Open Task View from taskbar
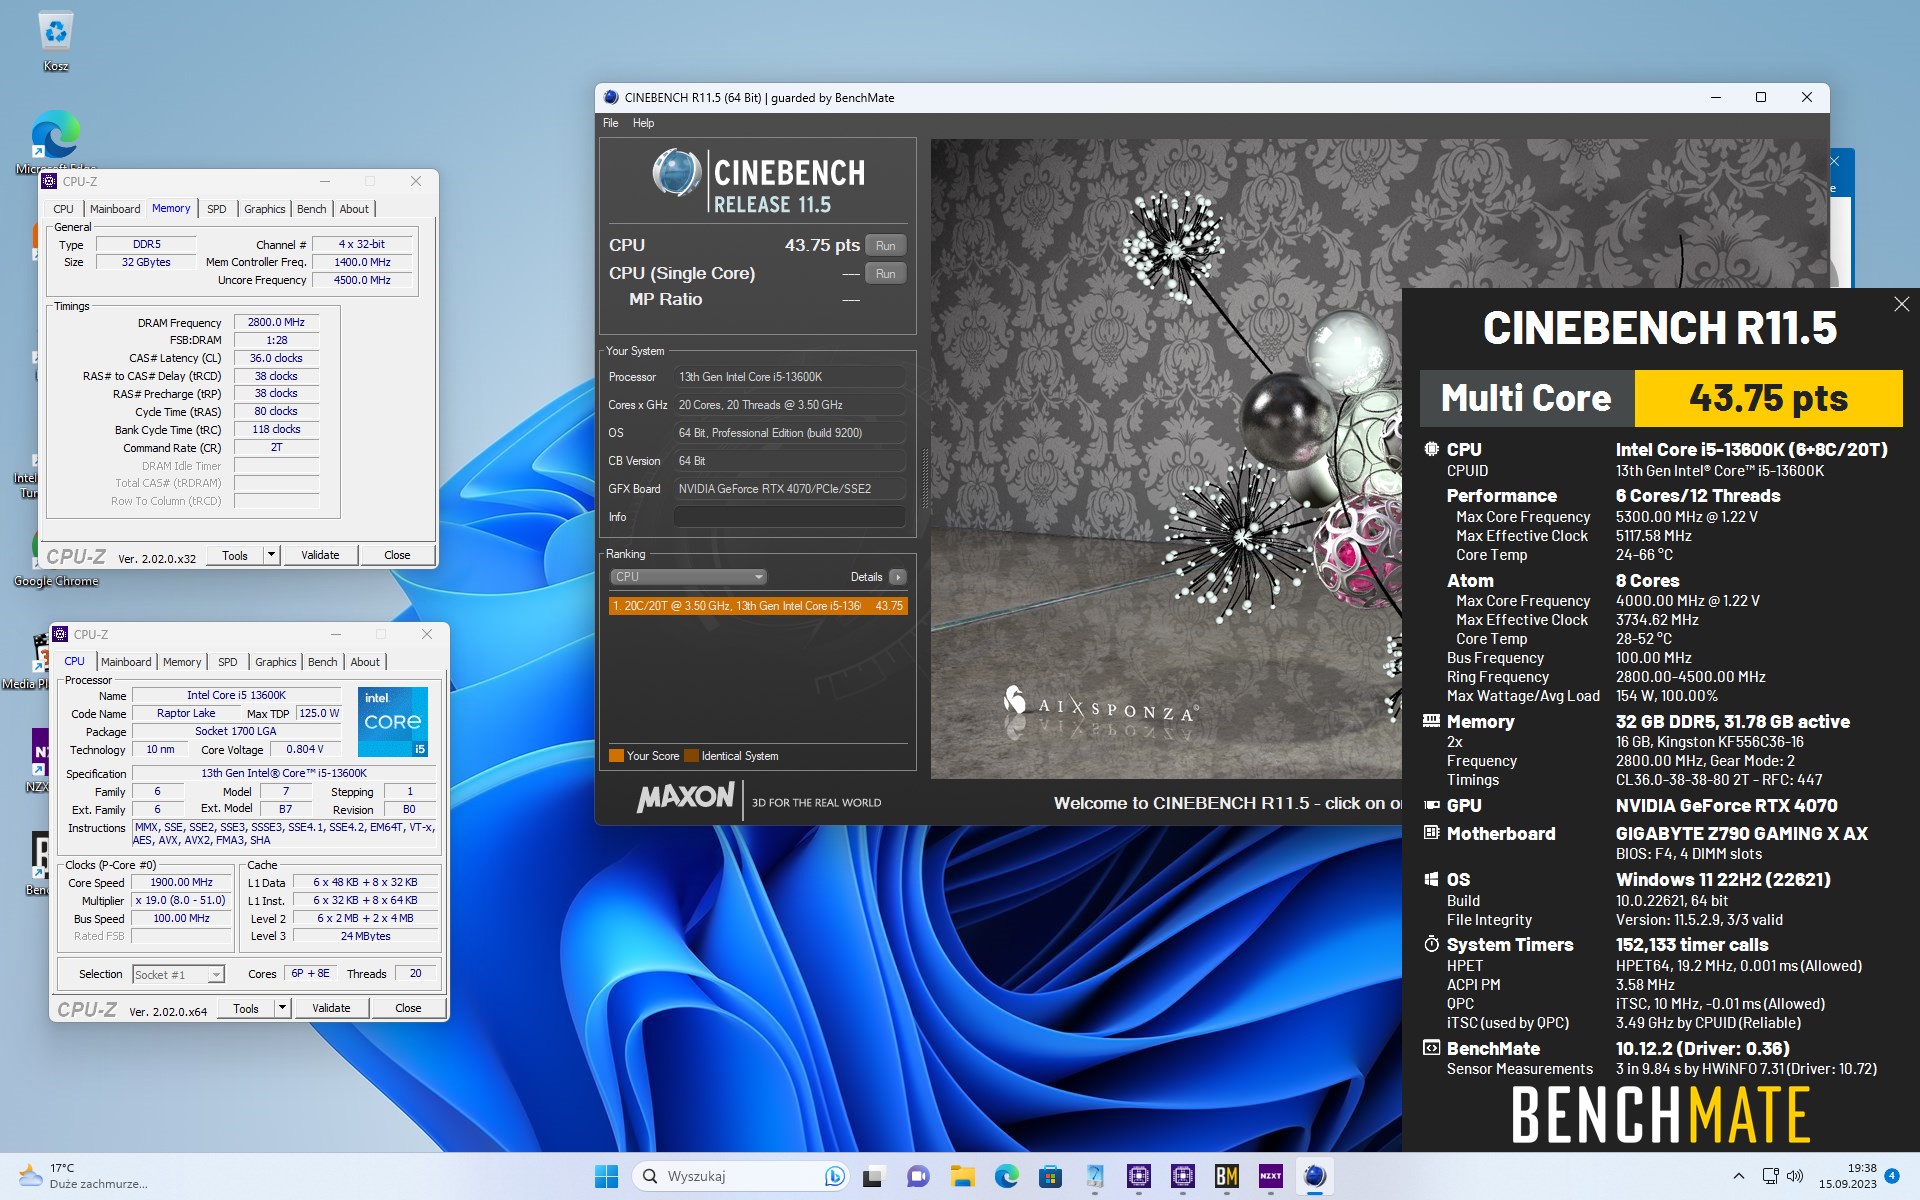 (873, 1176)
